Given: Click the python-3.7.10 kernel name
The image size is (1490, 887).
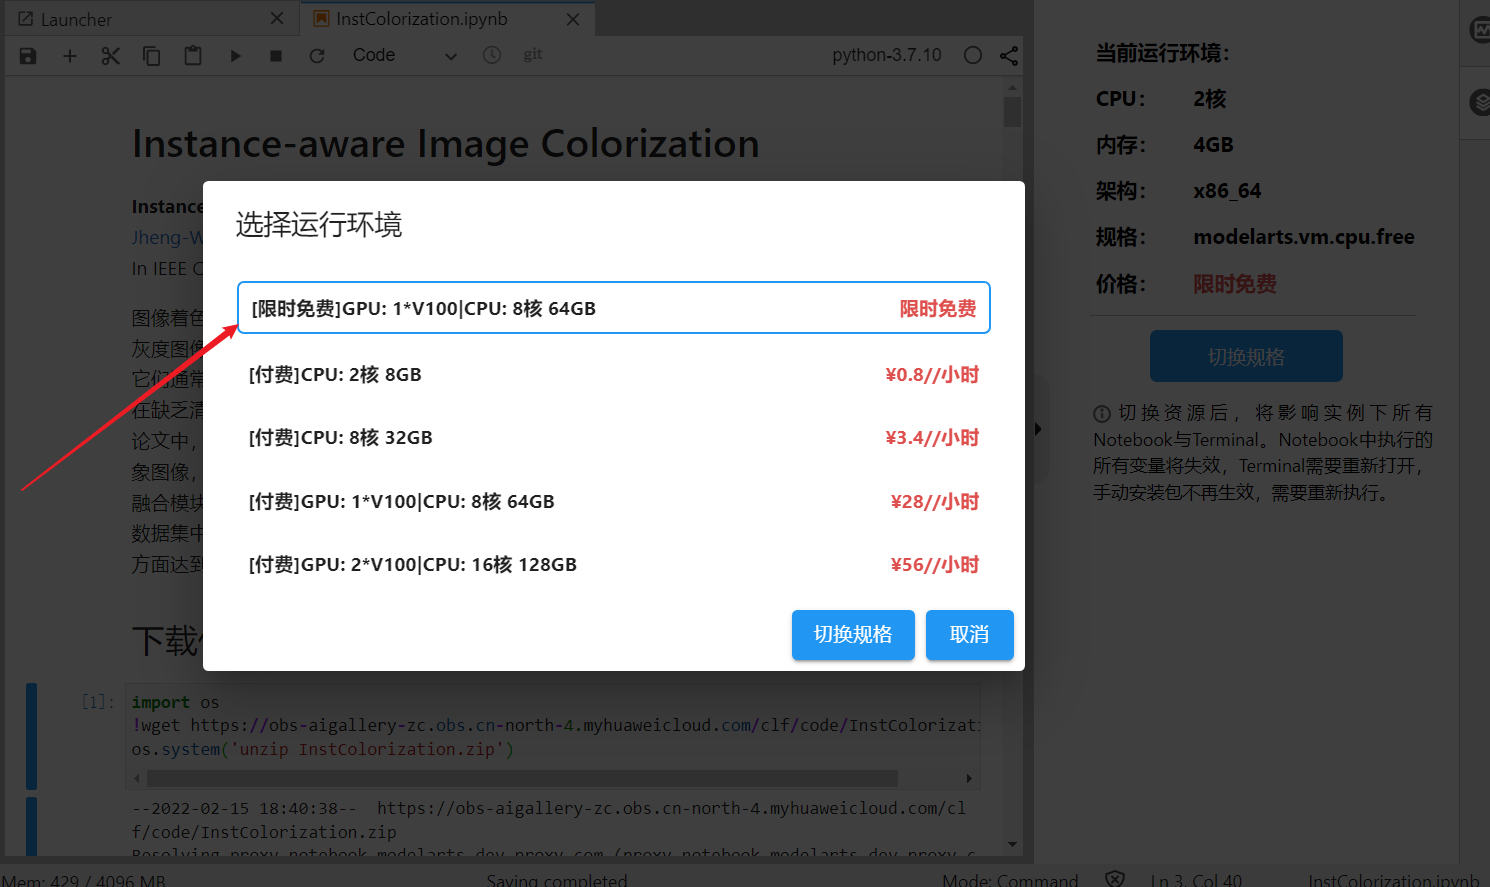Looking at the screenshot, I should pyautogui.click(x=887, y=55).
